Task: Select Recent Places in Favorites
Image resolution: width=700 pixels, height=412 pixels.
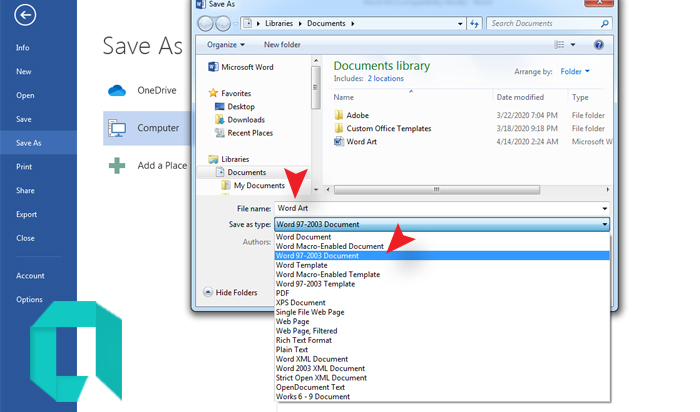Action: coord(250,133)
